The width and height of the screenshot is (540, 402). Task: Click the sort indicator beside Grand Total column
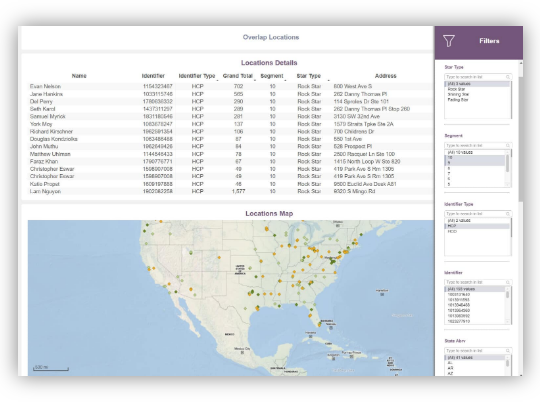tap(255, 80)
